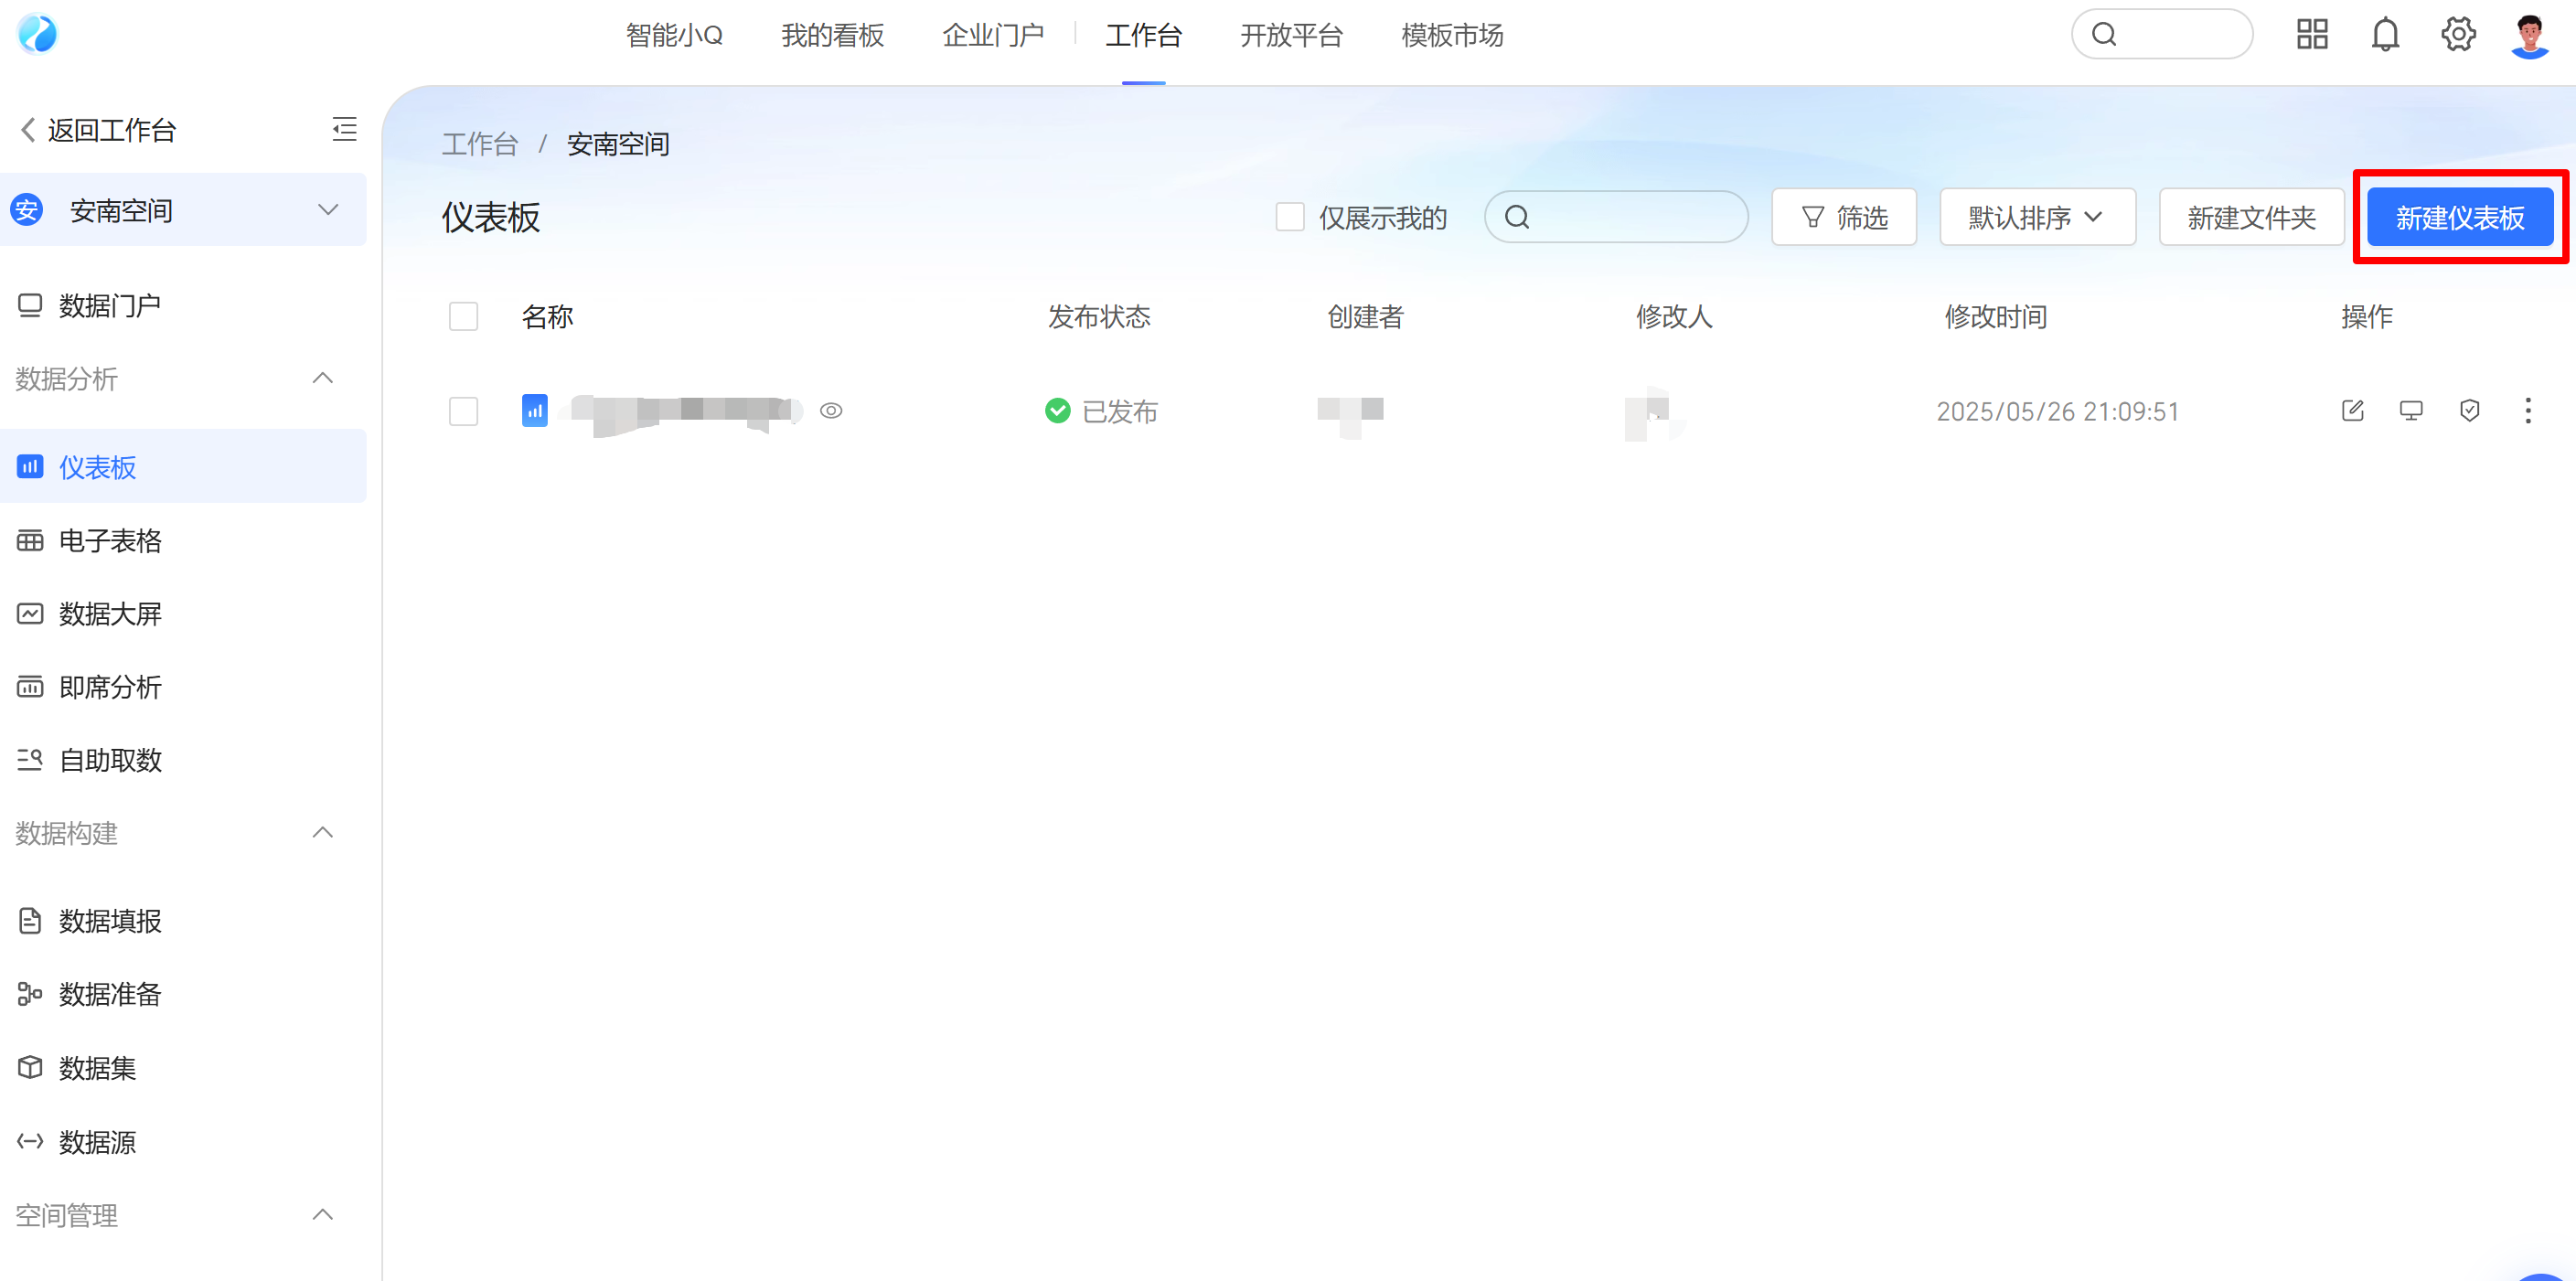2576x1281 pixels.
Task: Open the settings gear icon
Action: coord(2458,35)
